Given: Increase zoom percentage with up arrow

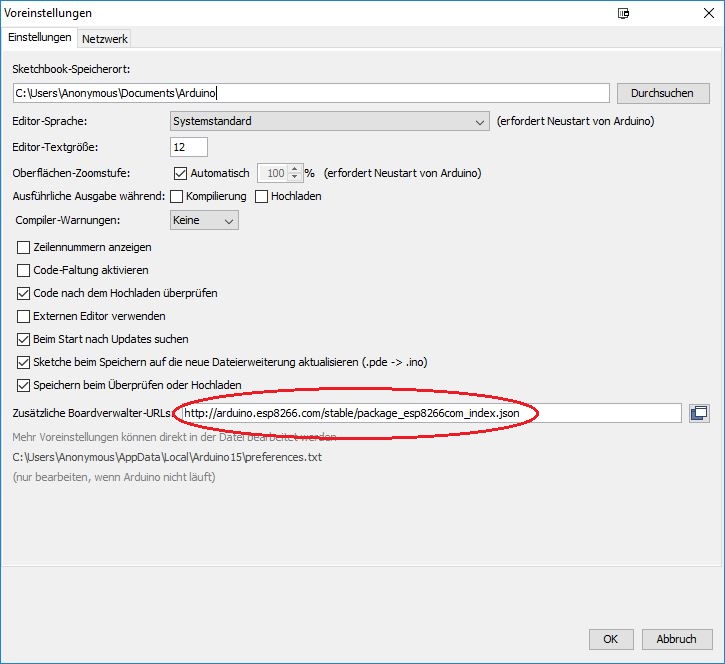Looking at the screenshot, I should (x=295, y=169).
